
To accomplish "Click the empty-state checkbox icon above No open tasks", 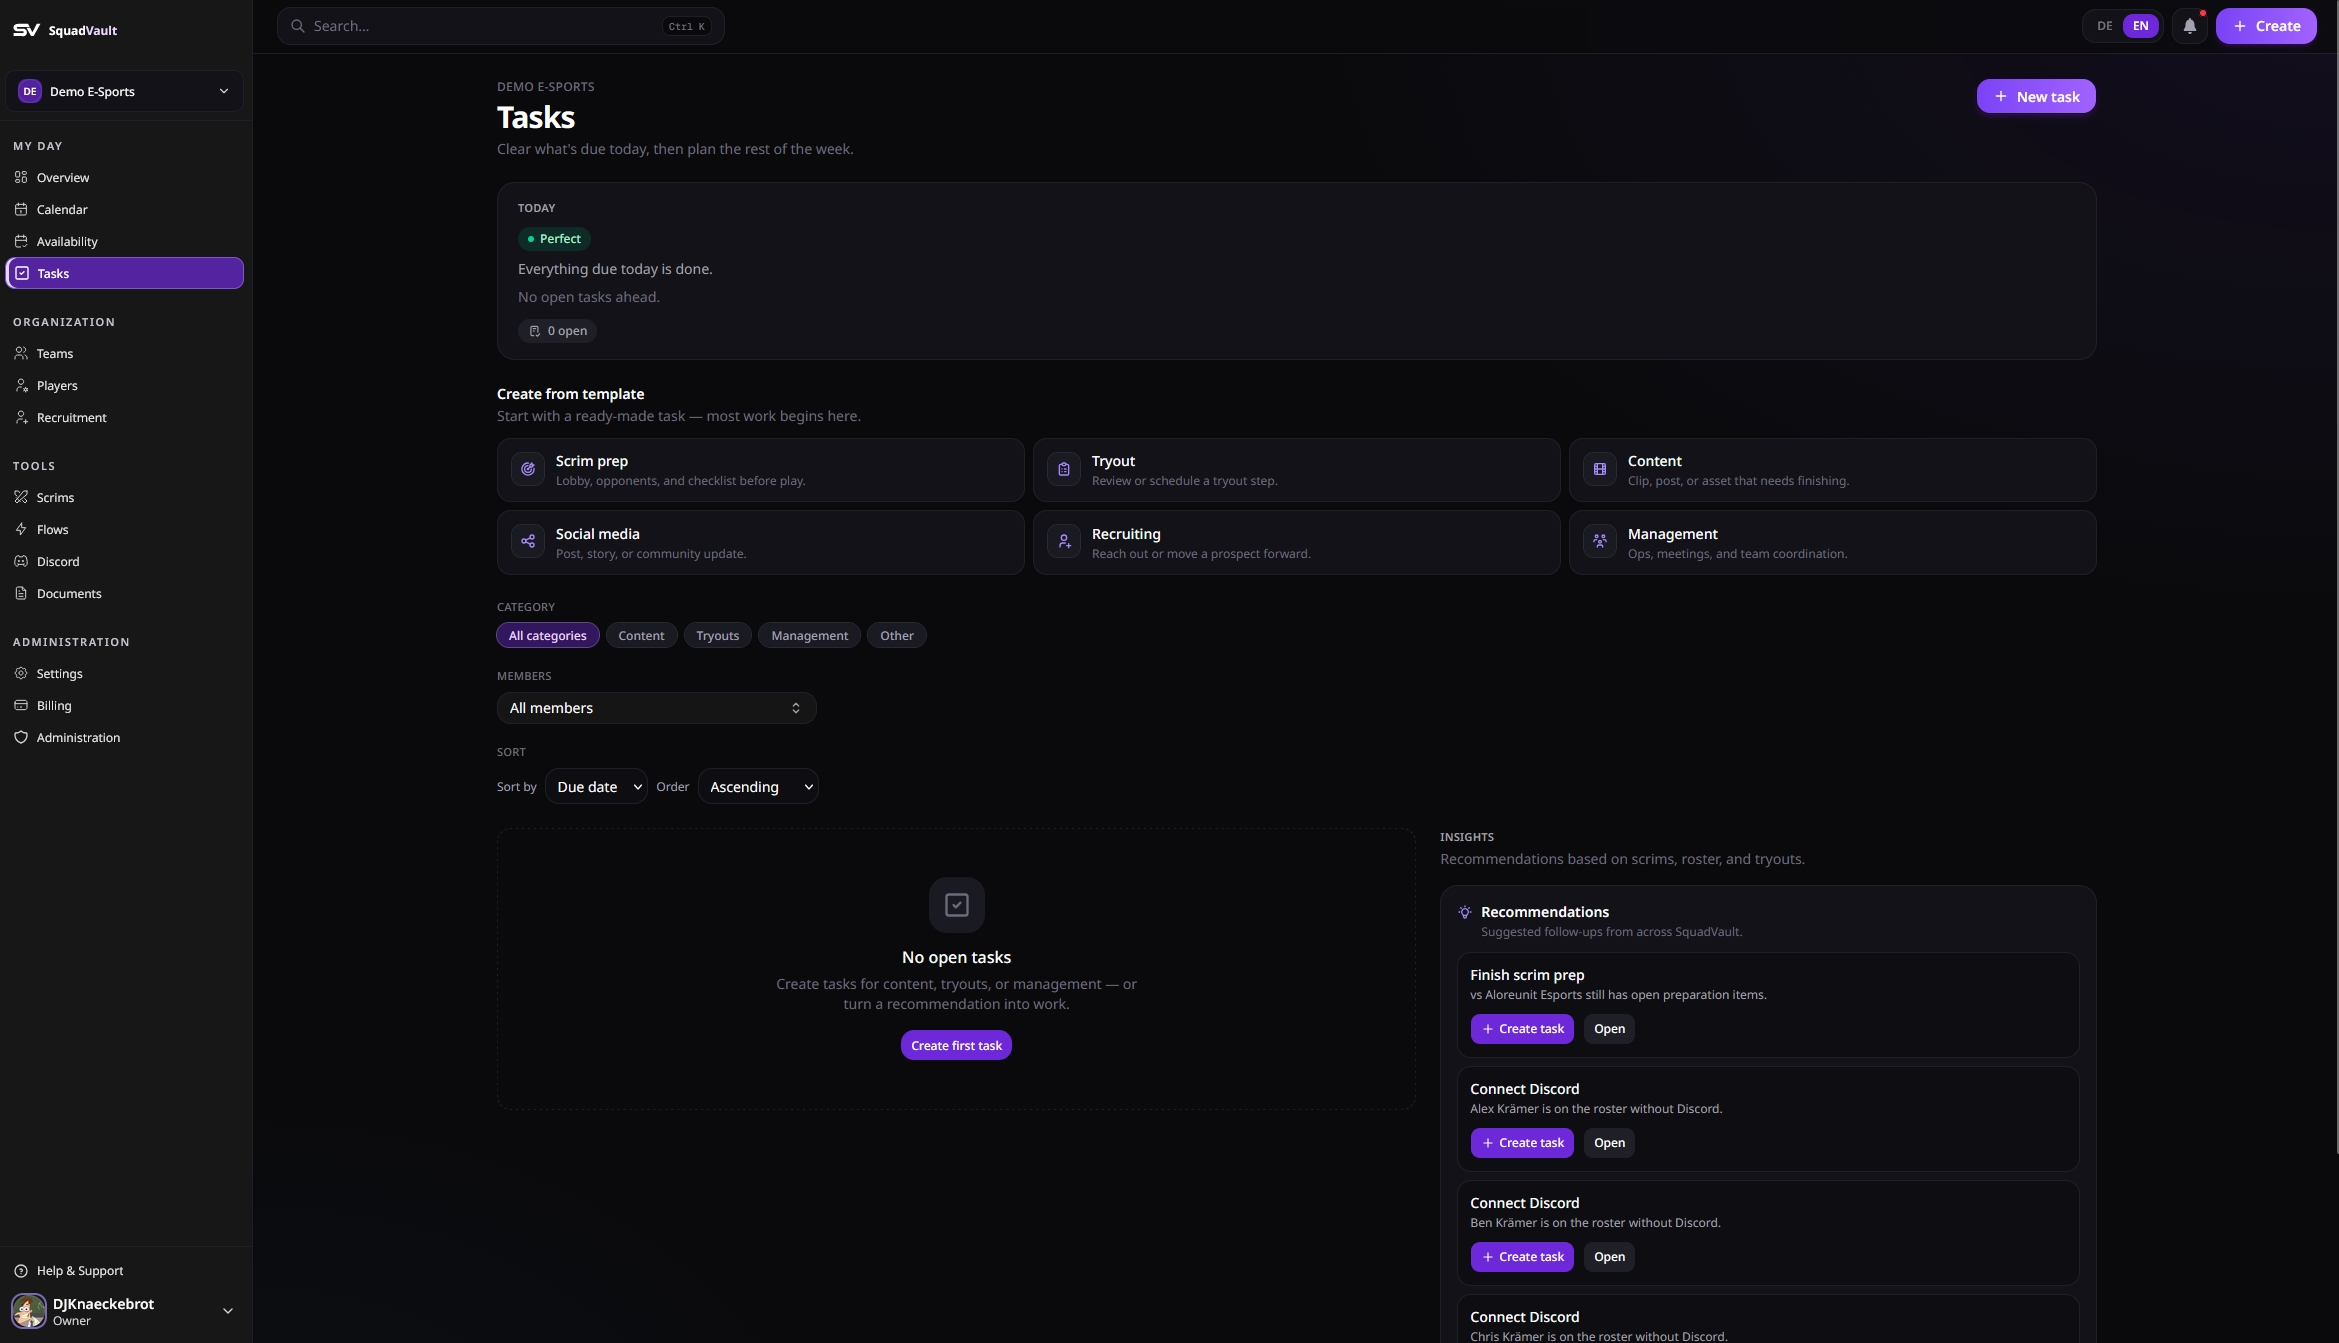I will 956,905.
